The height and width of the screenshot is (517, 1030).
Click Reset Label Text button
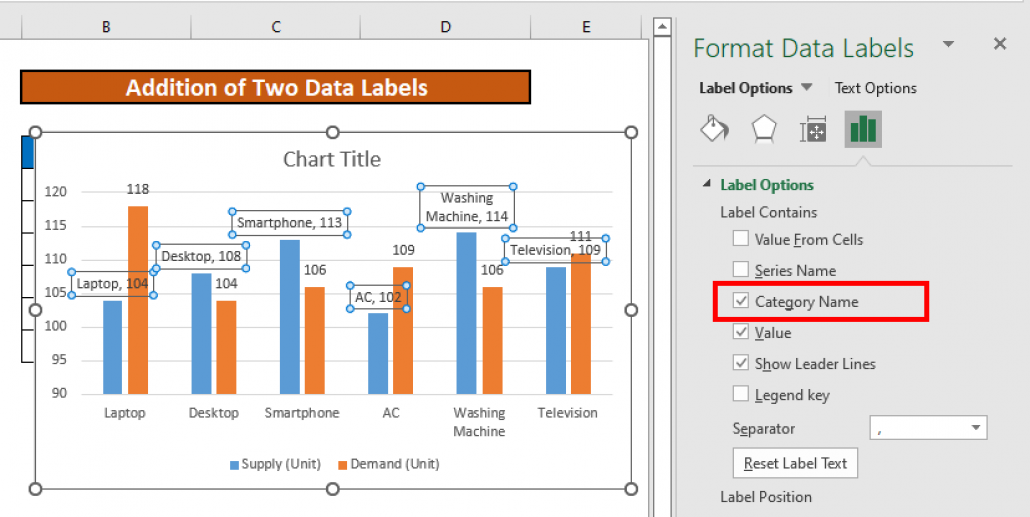coord(795,464)
